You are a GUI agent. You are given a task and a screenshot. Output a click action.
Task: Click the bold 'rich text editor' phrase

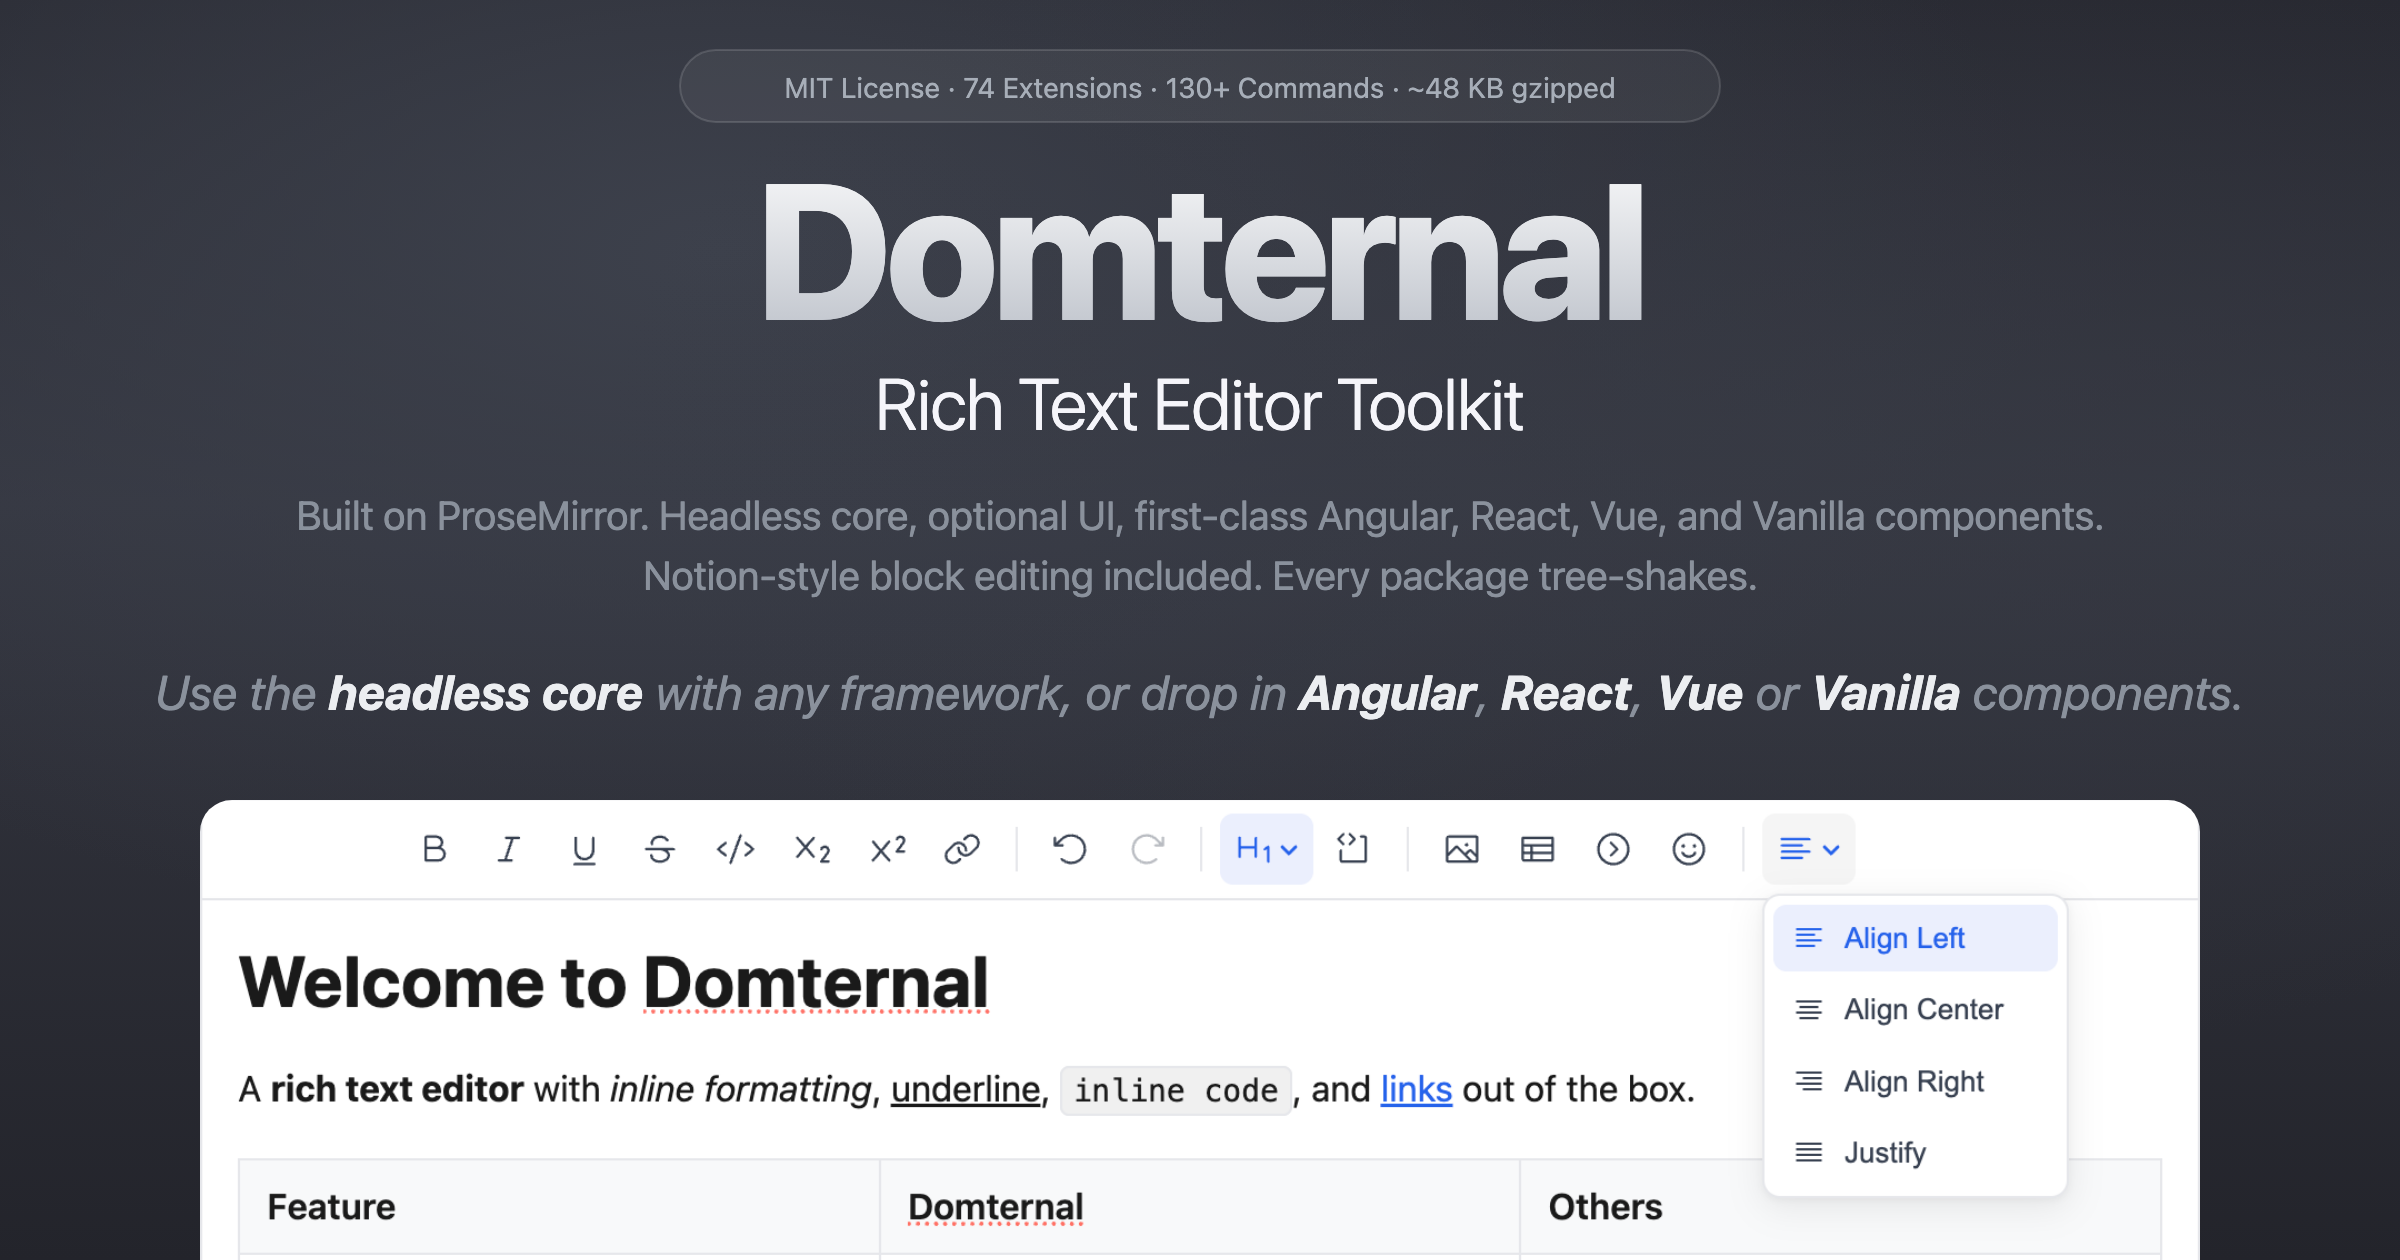point(397,1089)
